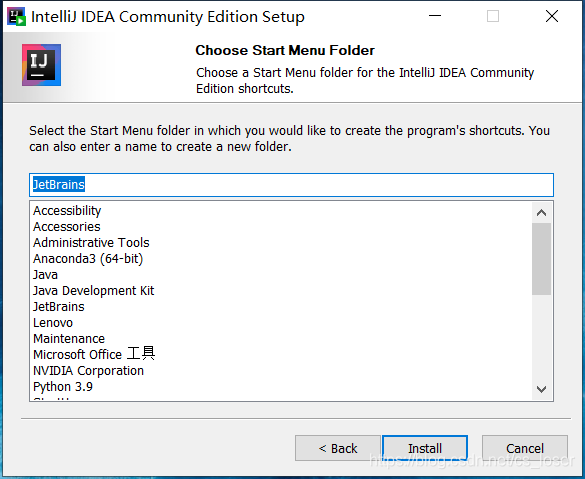Select NVIDIA Corporation in the list
The width and height of the screenshot is (585, 479).
[x=88, y=370]
